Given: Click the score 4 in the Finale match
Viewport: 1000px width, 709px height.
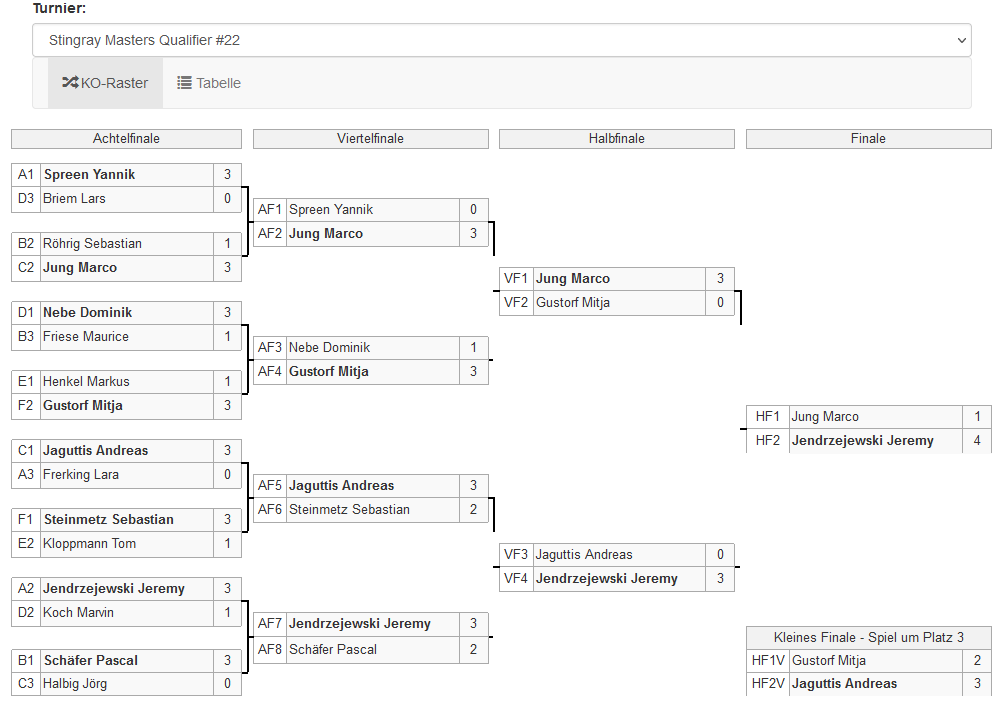Looking at the screenshot, I should point(977,440).
